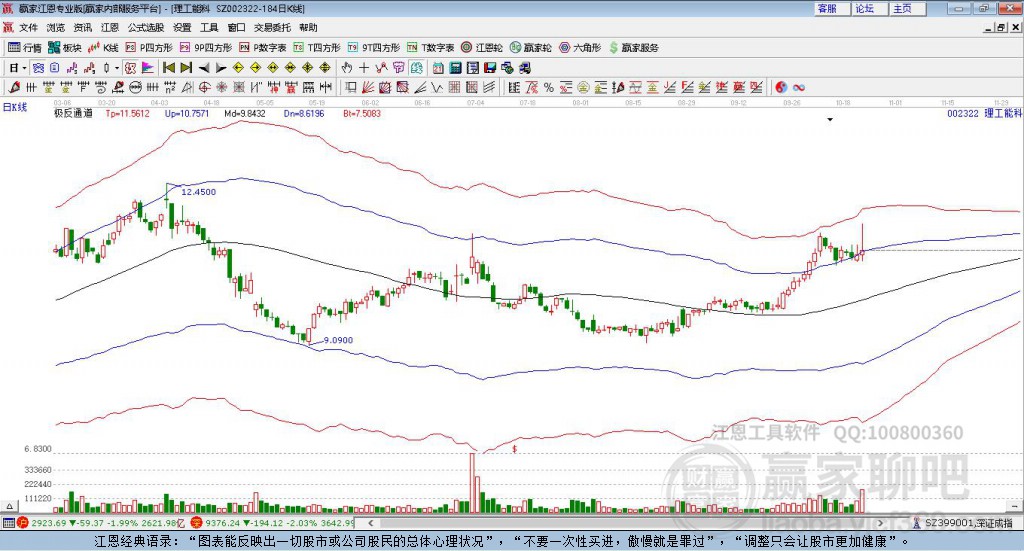
Task: Click the yin-yang icon in toolbar
Action: pos(781,87)
